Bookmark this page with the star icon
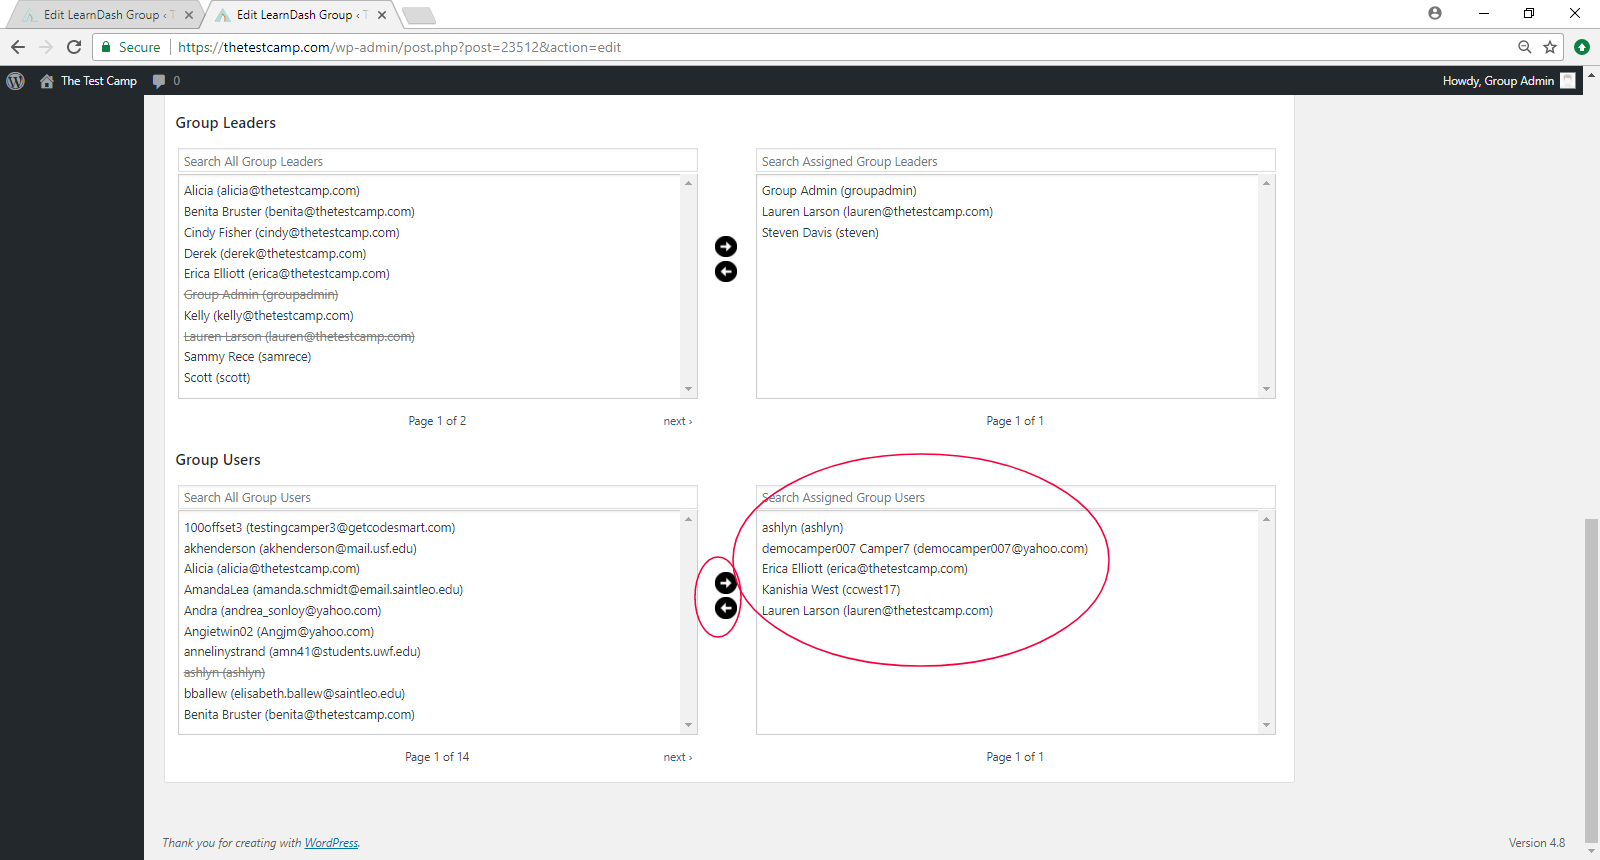 pyautogui.click(x=1550, y=47)
